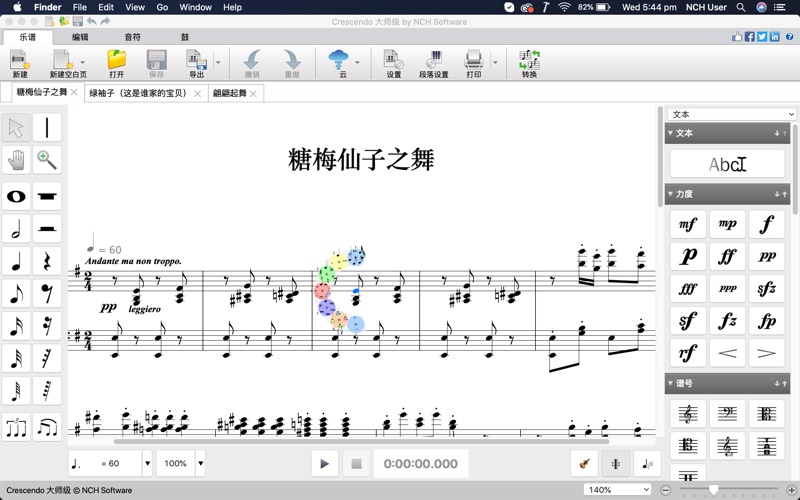Viewport: 800px width, 500px height.
Task: Toggle the instrument violin button
Action: [584, 463]
